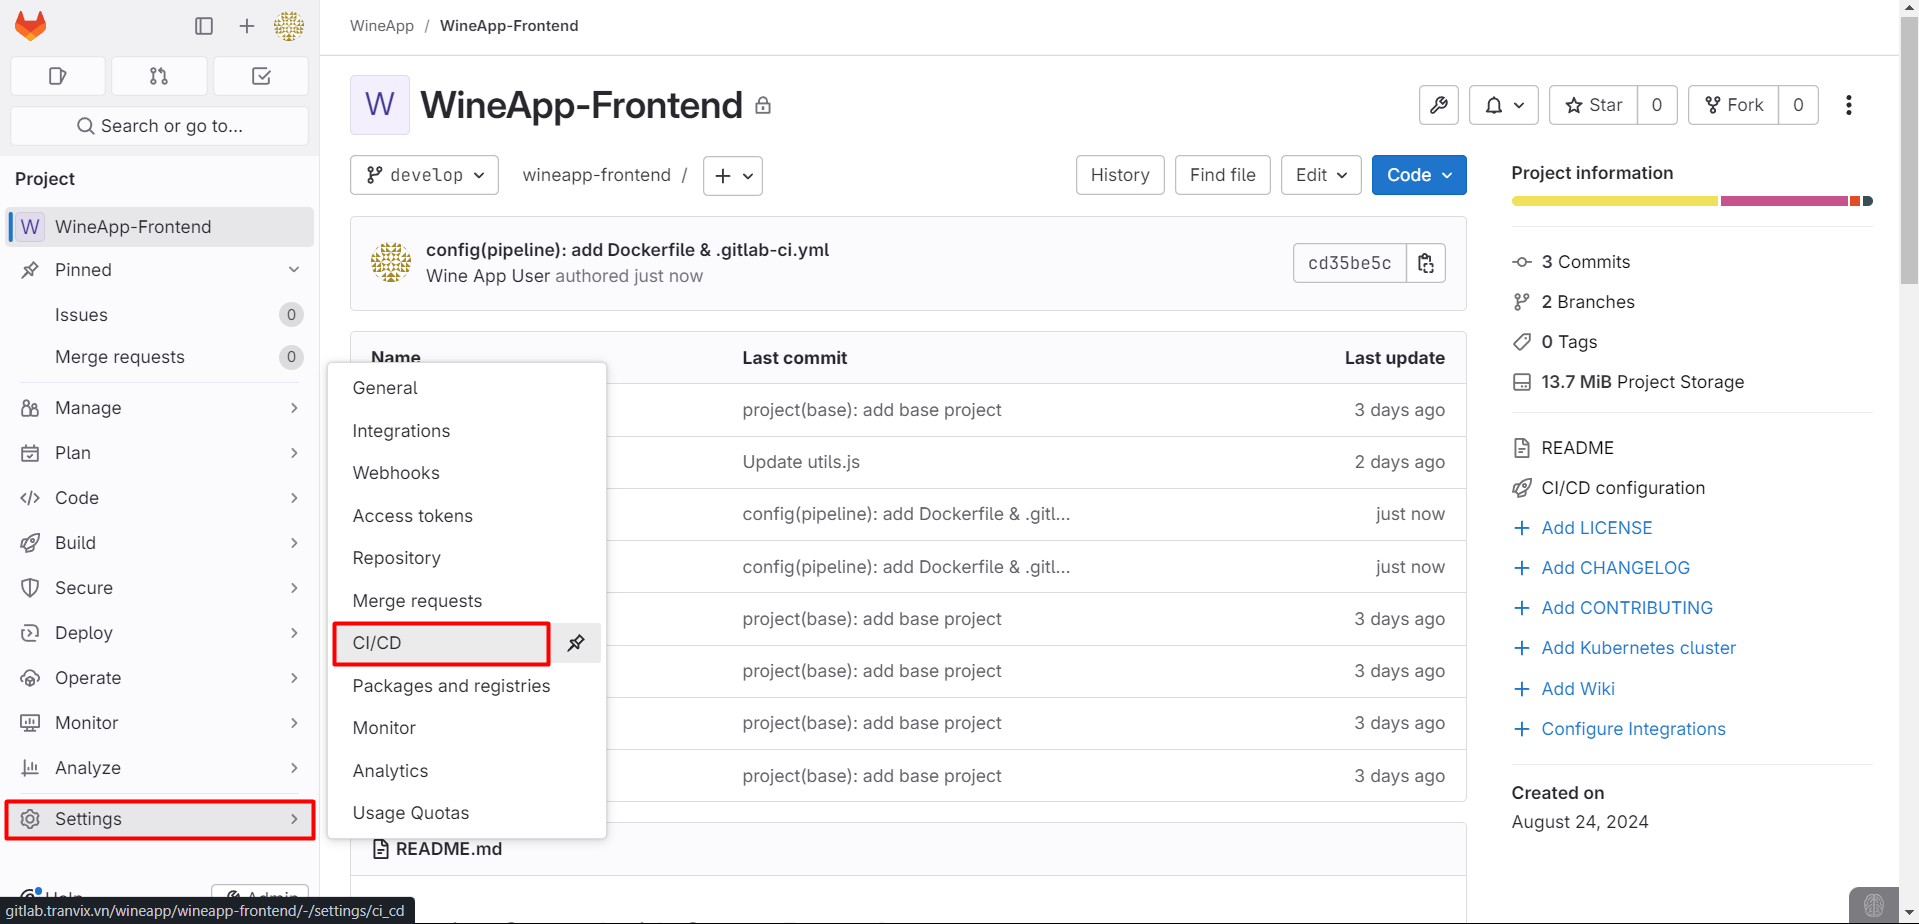Follow the Add LICENSE link
This screenshot has height=924, width=1919.
point(1596,528)
